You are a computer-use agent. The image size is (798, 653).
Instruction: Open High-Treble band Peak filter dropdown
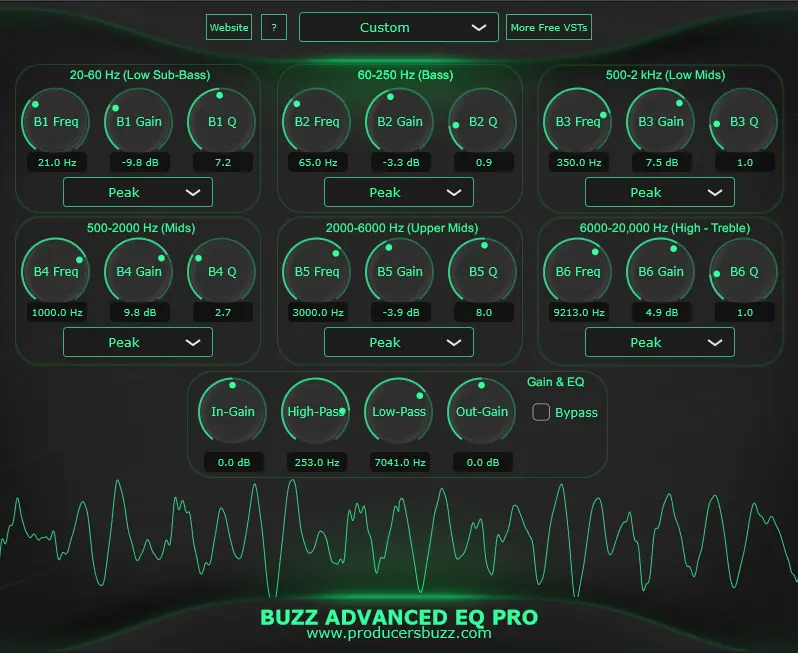point(660,342)
